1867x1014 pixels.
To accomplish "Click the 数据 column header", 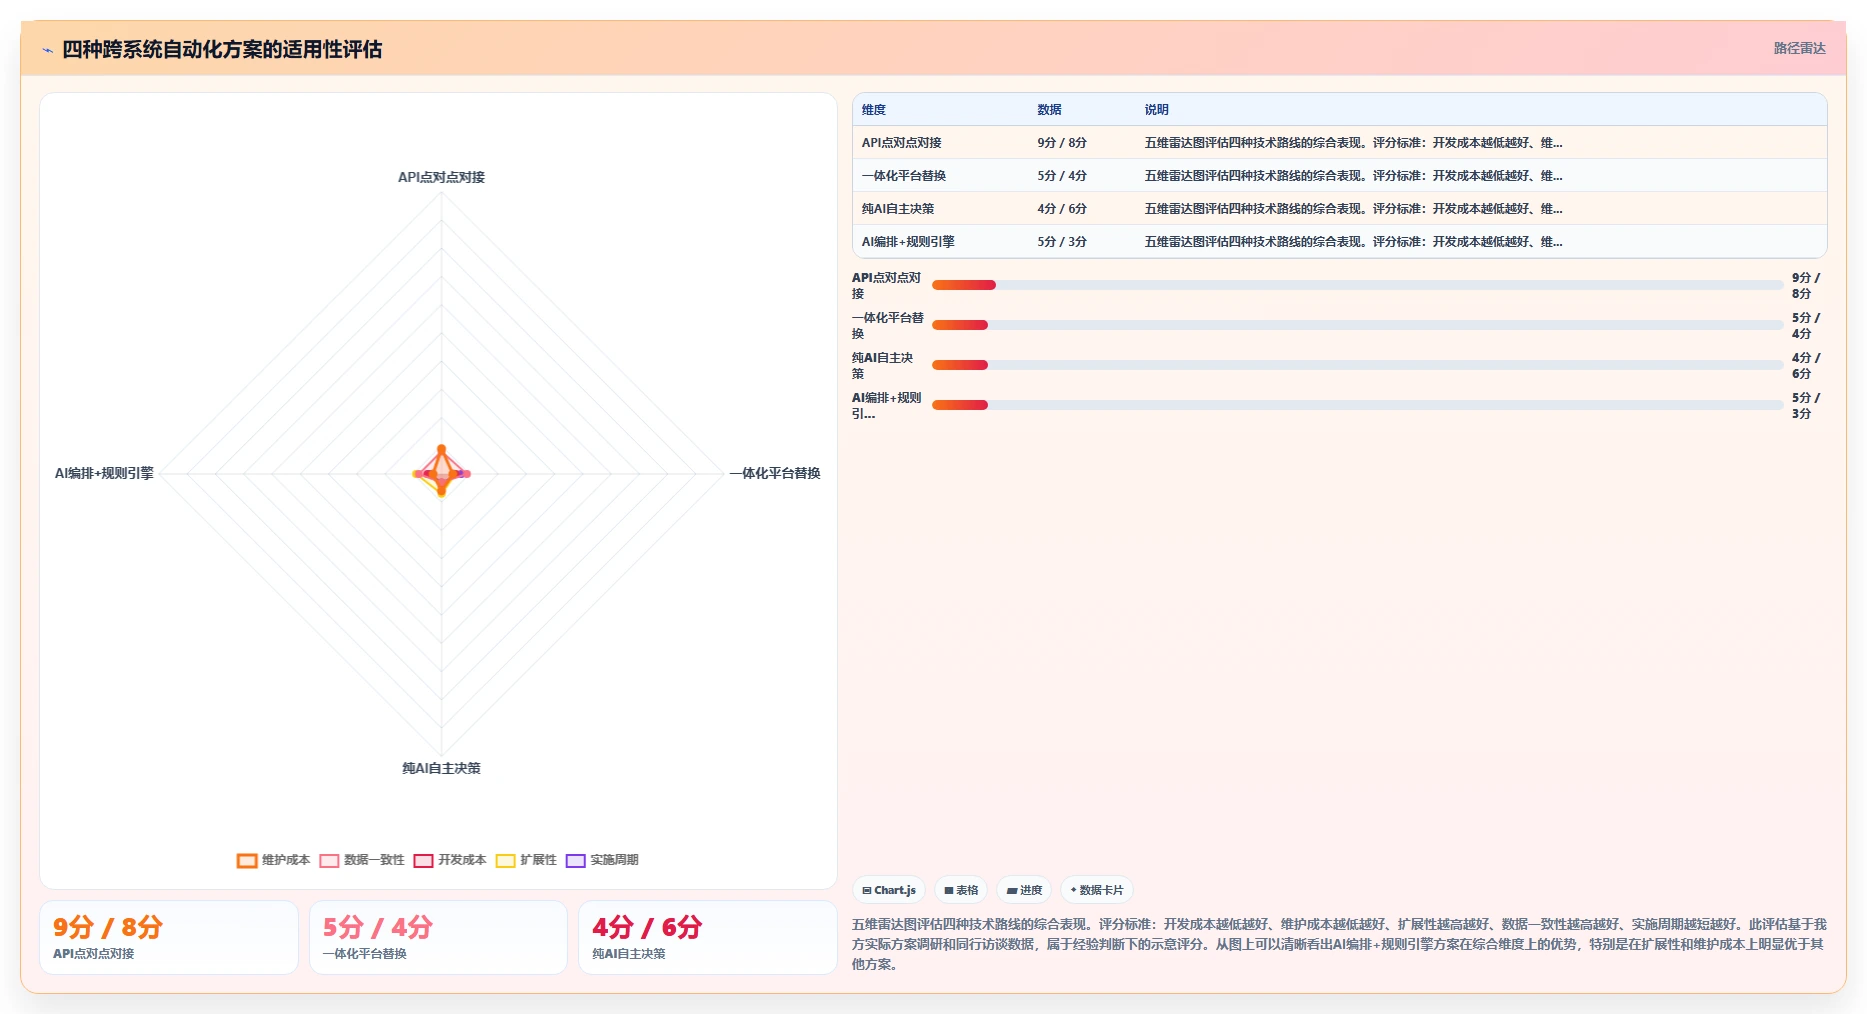I will 1049,110.
